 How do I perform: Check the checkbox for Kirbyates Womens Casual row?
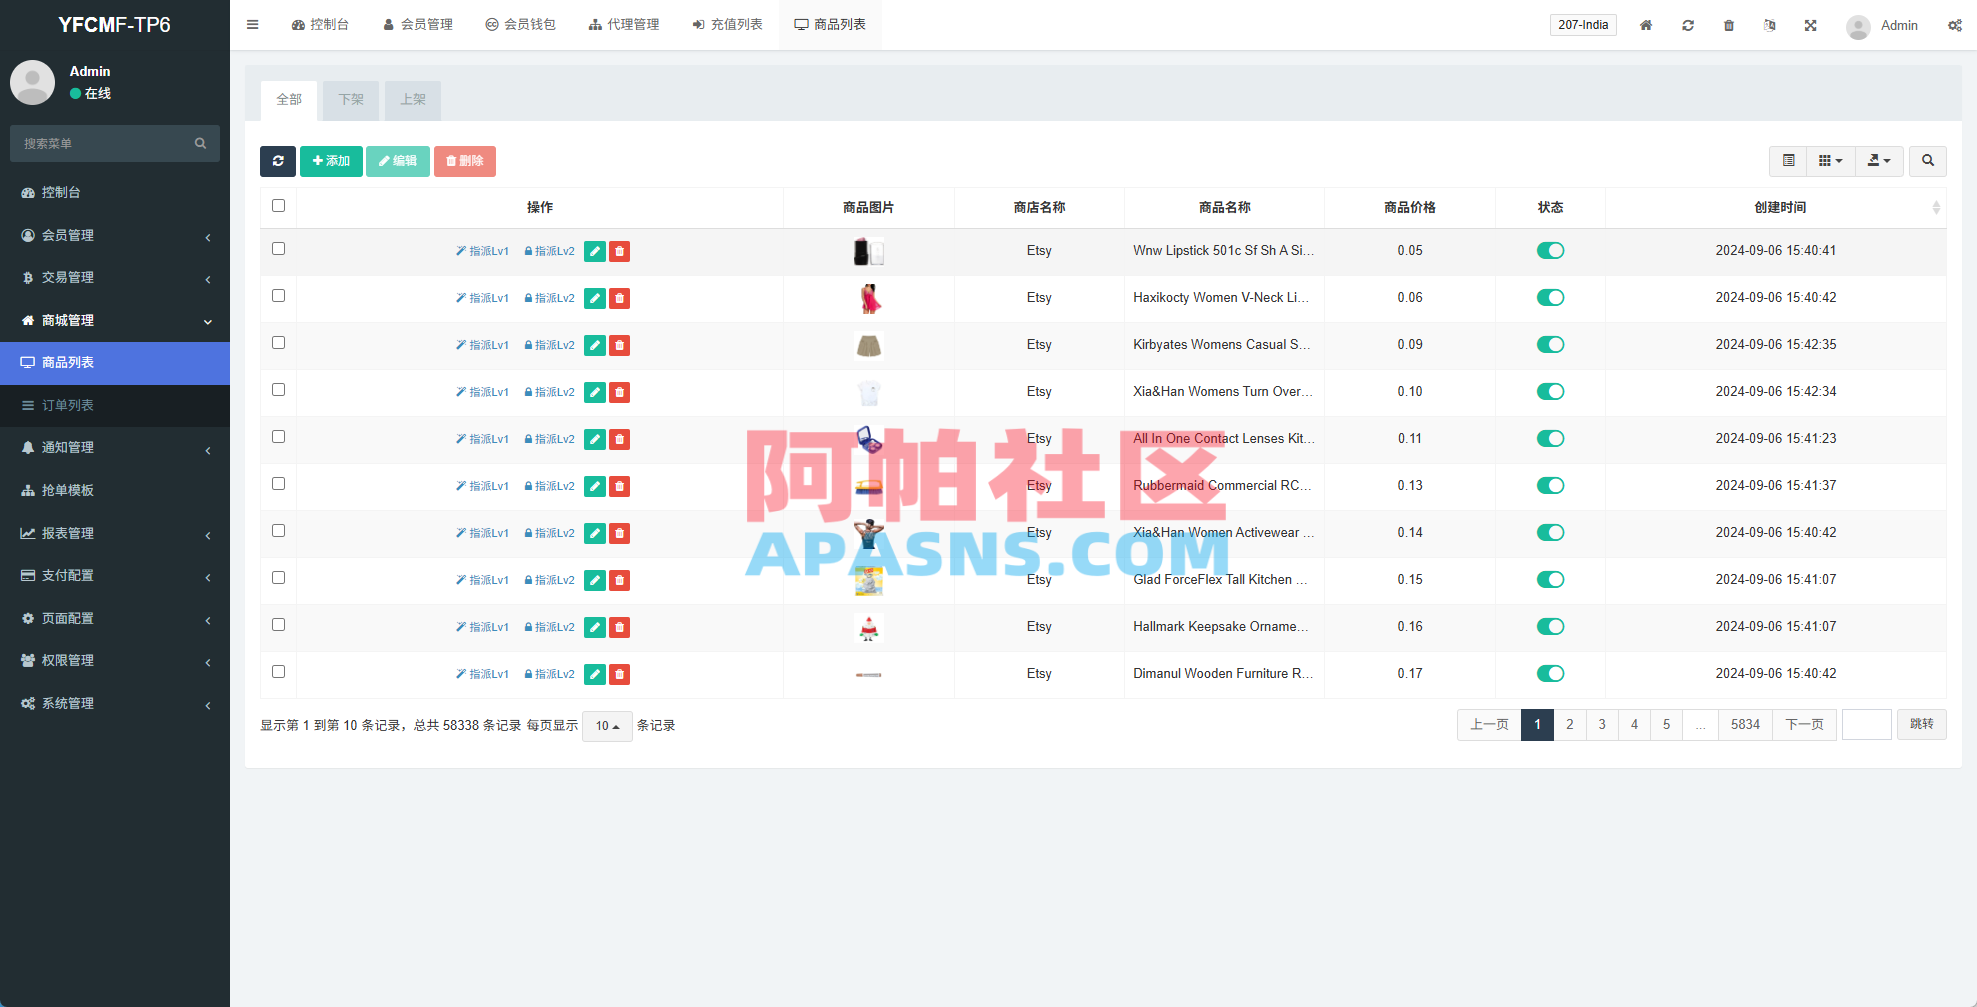[x=279, y=343]
